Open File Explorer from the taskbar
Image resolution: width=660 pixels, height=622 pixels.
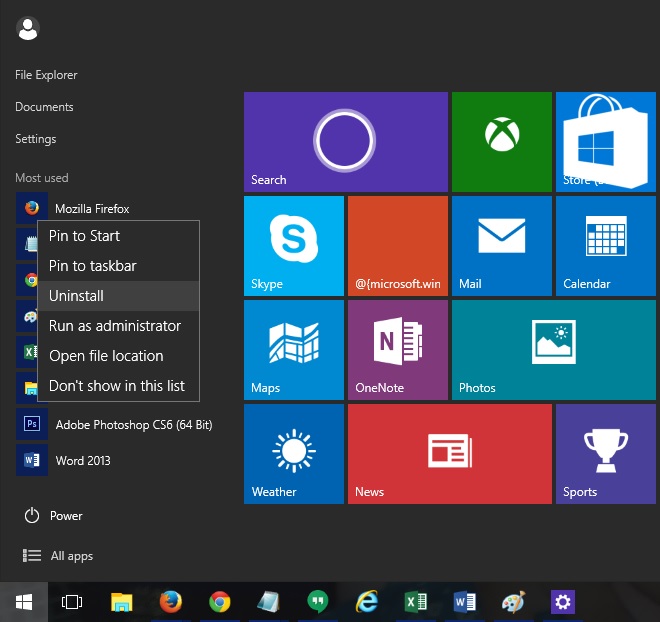point(122,602)
